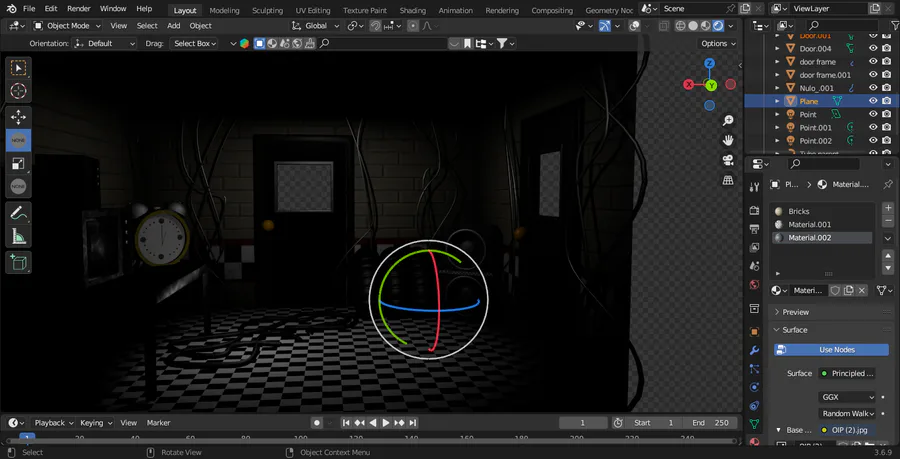
Task: Open the Random Walk subsurface dropdown
Action: (847, 414)
